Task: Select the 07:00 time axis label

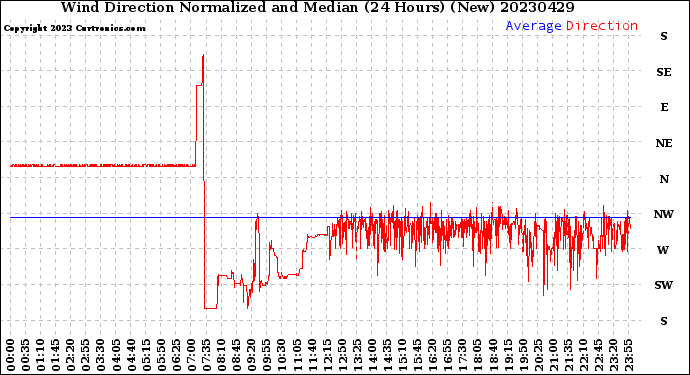Action: tap(191, 355)
